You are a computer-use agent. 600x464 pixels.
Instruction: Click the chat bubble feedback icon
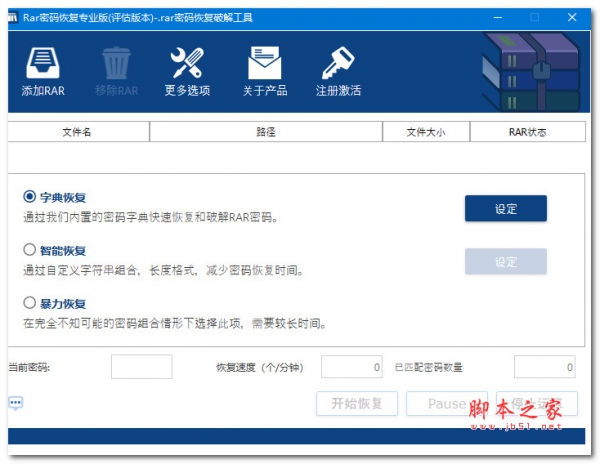click(16, 403)
